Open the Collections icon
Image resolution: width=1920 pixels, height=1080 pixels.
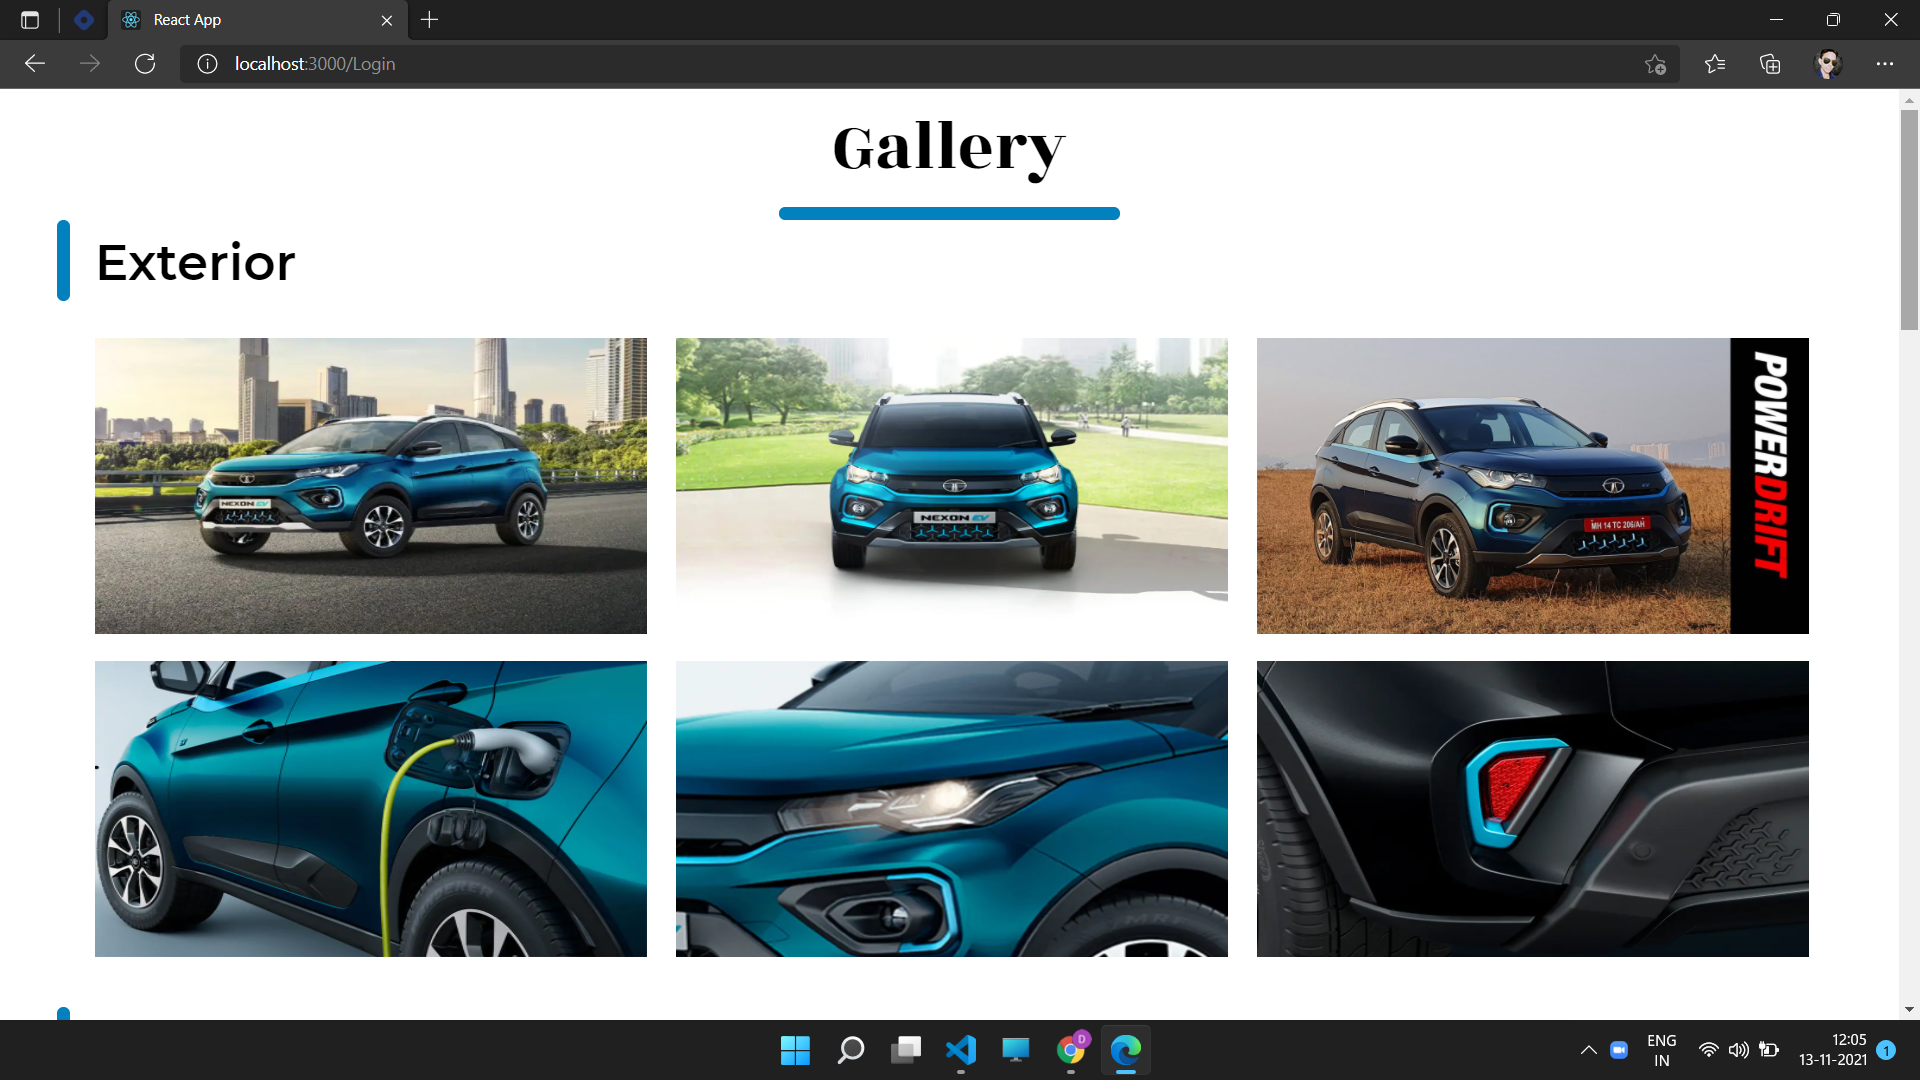[x=1770, y=64]
